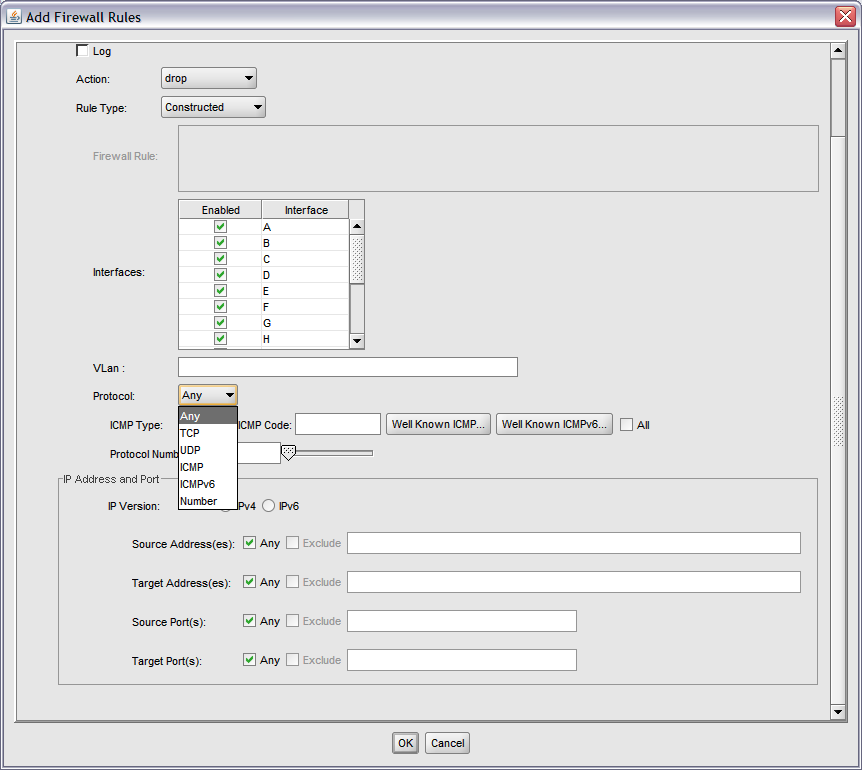The height and width of the screenshot is (770, 862).
Task: Open Well Known ICMP list
Action: (439, 424)
